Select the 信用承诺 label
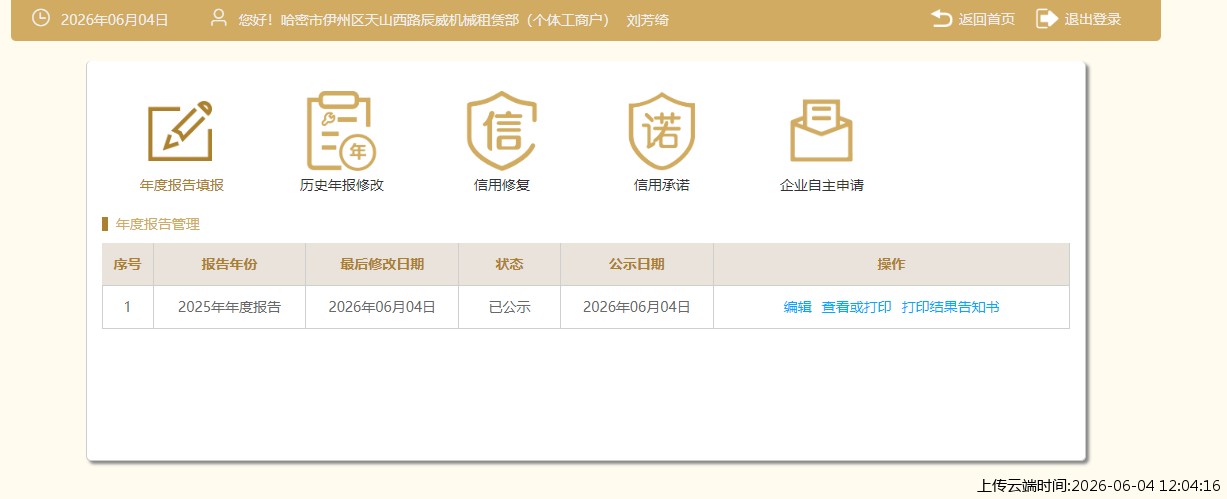This screenshot has height=499, width=1227. (661, 185)
